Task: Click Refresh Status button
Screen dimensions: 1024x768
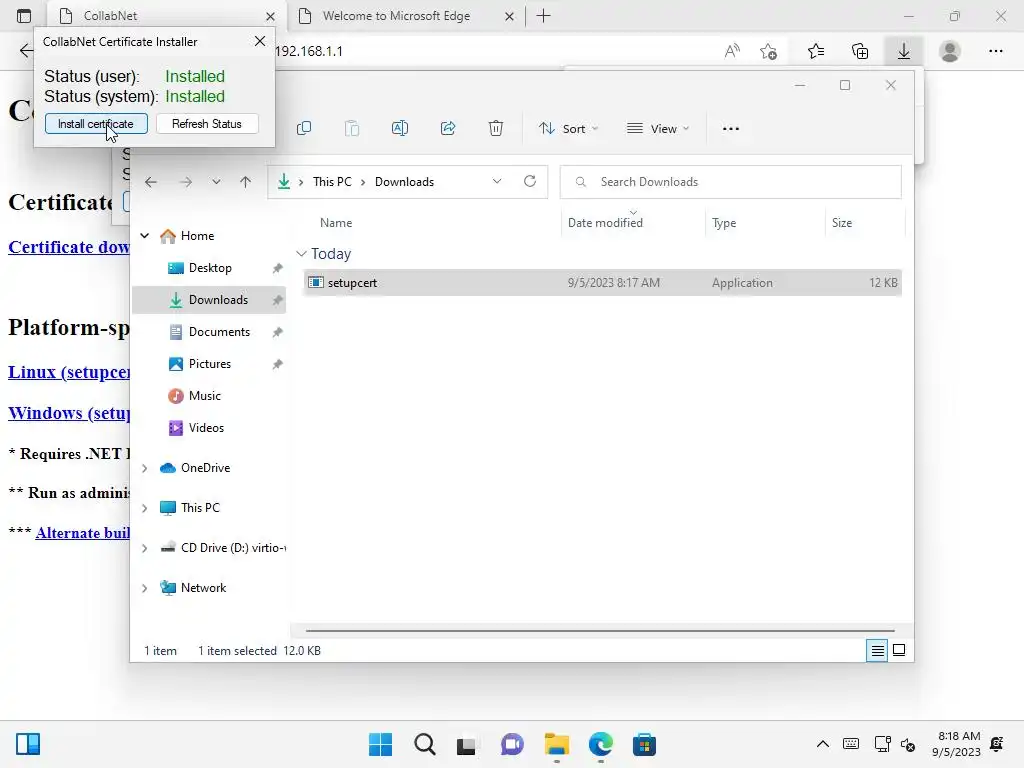Action: pos(207,124)
